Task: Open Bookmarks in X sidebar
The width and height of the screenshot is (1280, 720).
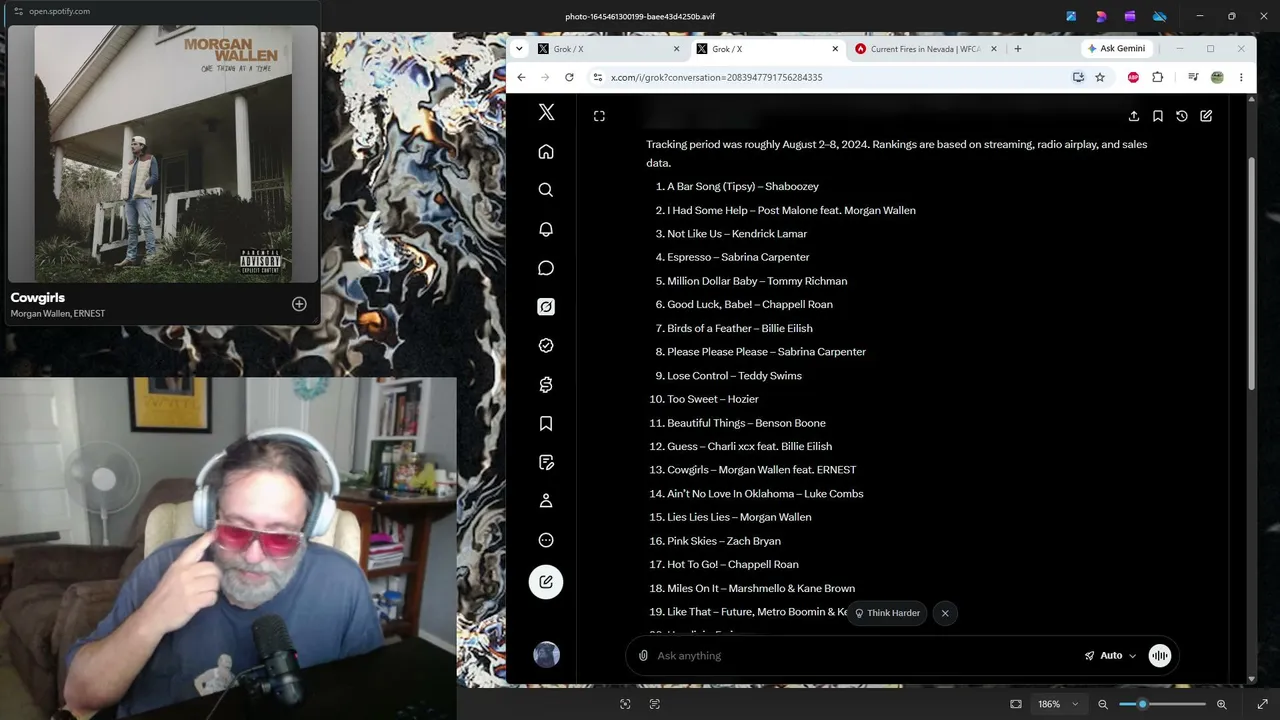Action: [x=546, y=424]
